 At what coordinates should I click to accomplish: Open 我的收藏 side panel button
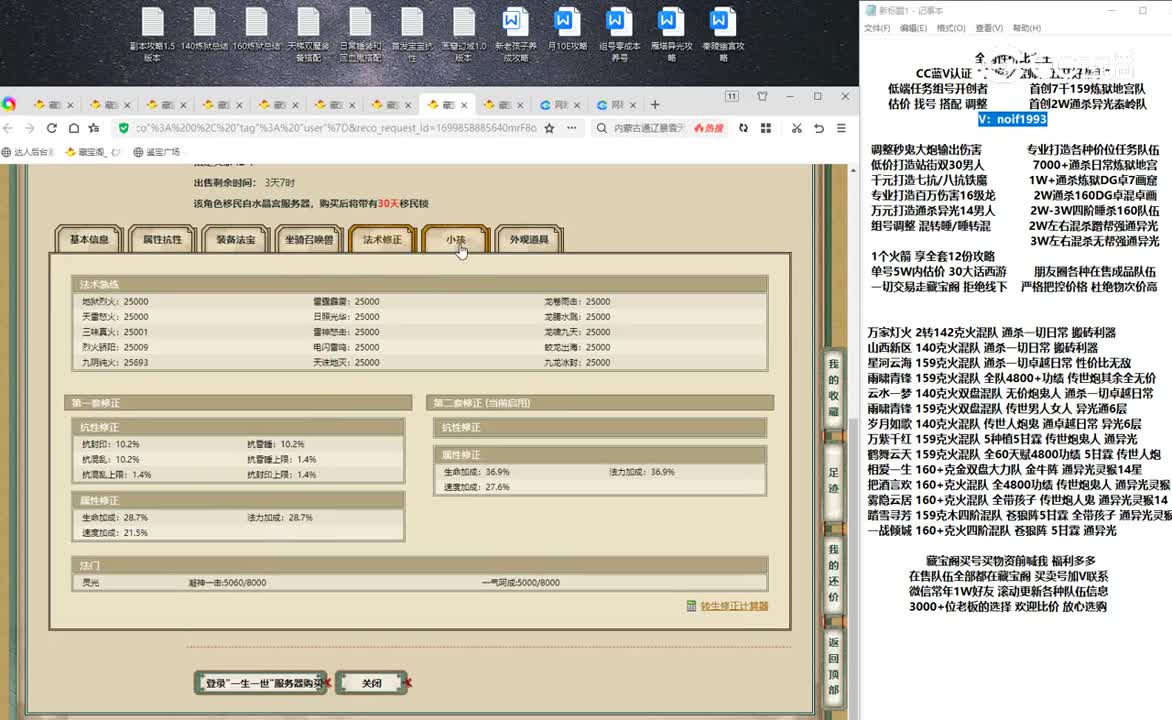833,387
